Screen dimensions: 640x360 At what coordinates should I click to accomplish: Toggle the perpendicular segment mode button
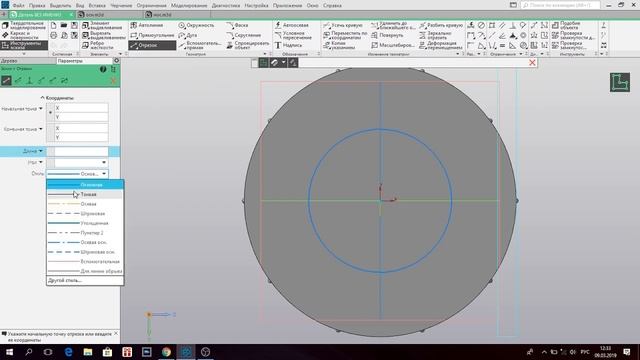pyautogui.click(x=29, y=80)
